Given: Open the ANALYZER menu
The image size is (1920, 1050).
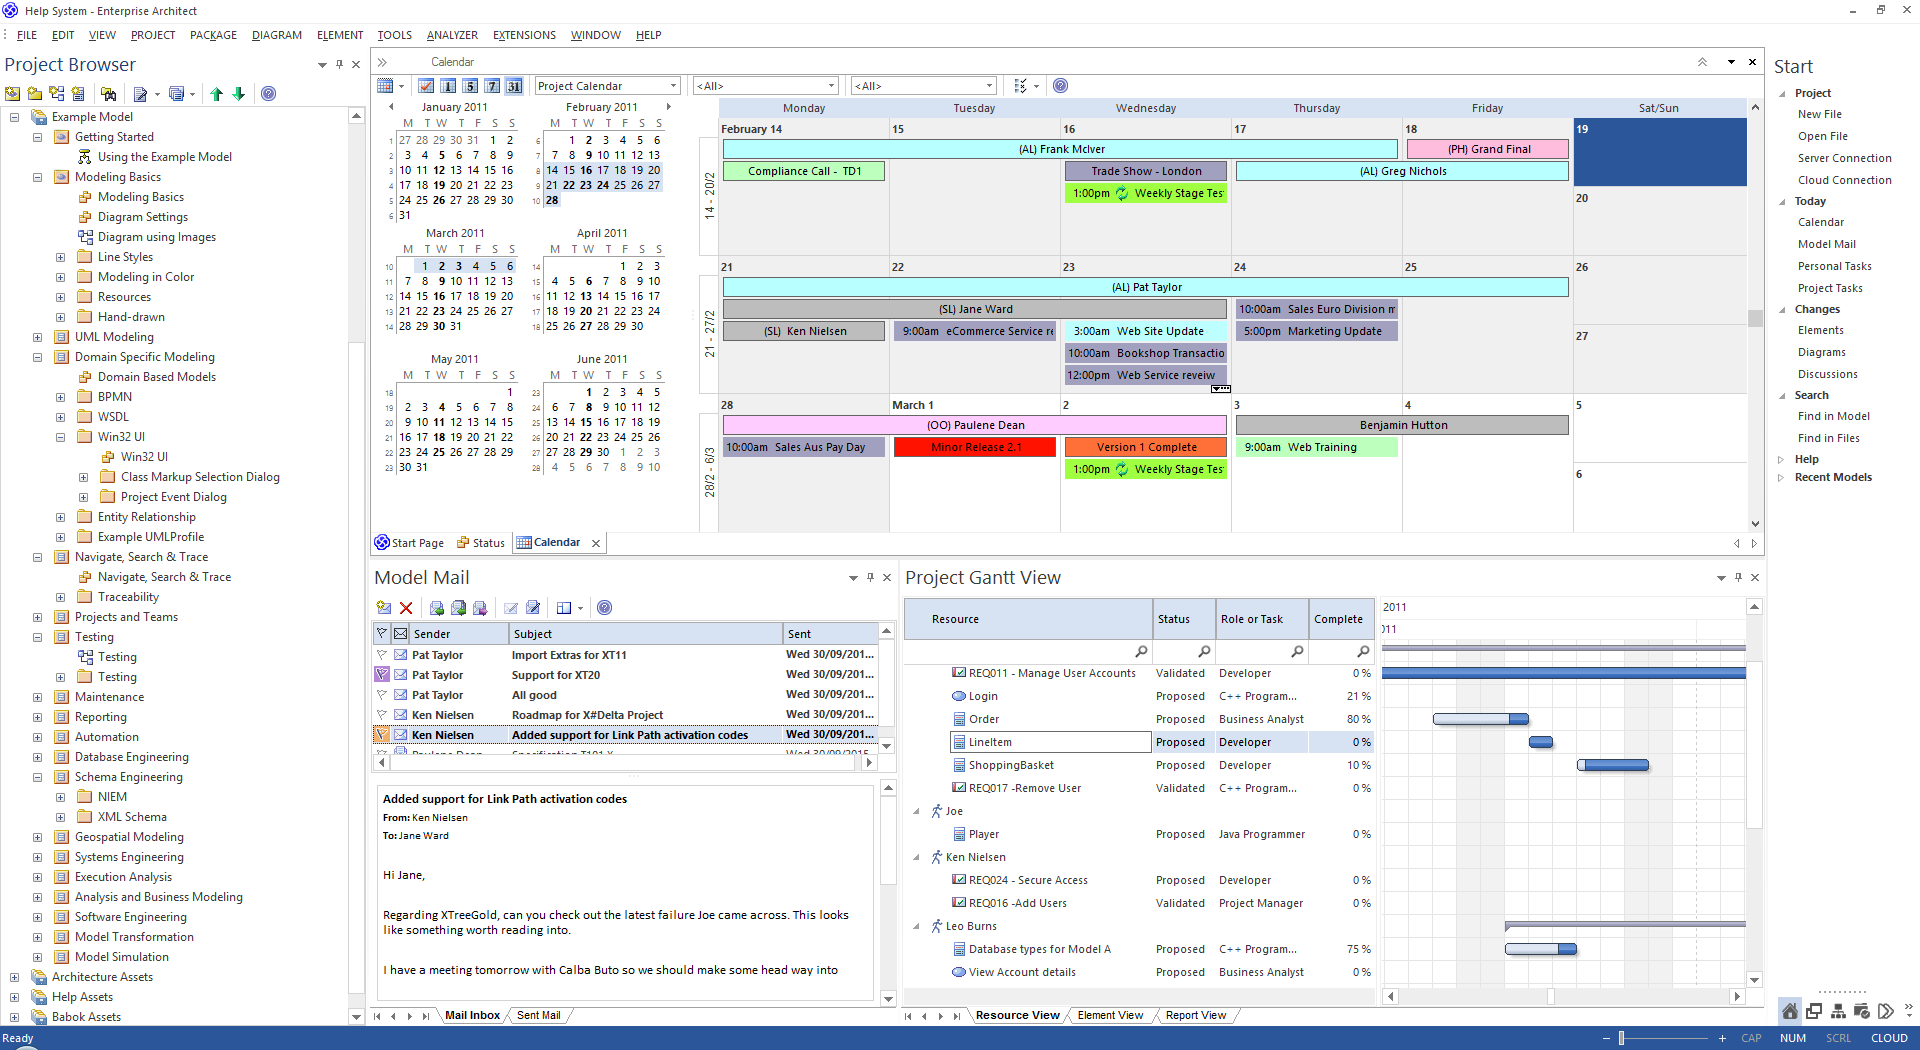Looking at the screenshot, I should [452, 35].
